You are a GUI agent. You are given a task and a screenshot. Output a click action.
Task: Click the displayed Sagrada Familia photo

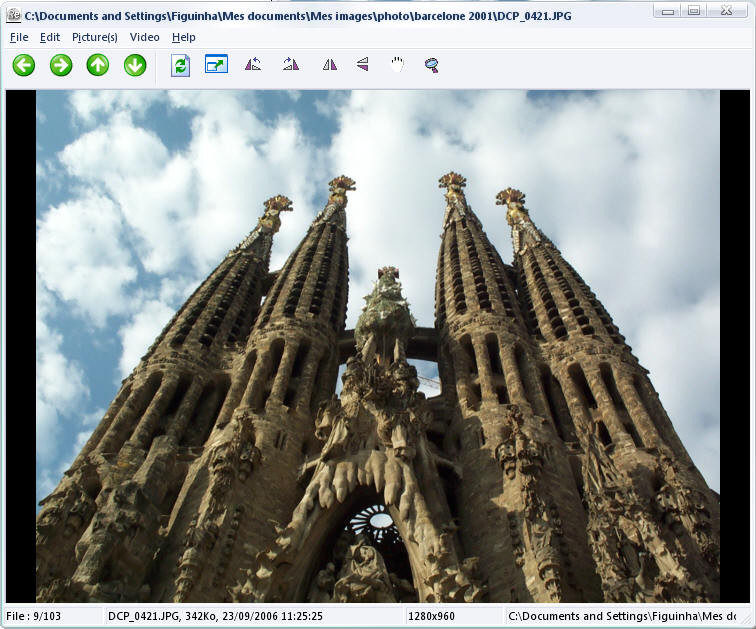tap(378, 346)
